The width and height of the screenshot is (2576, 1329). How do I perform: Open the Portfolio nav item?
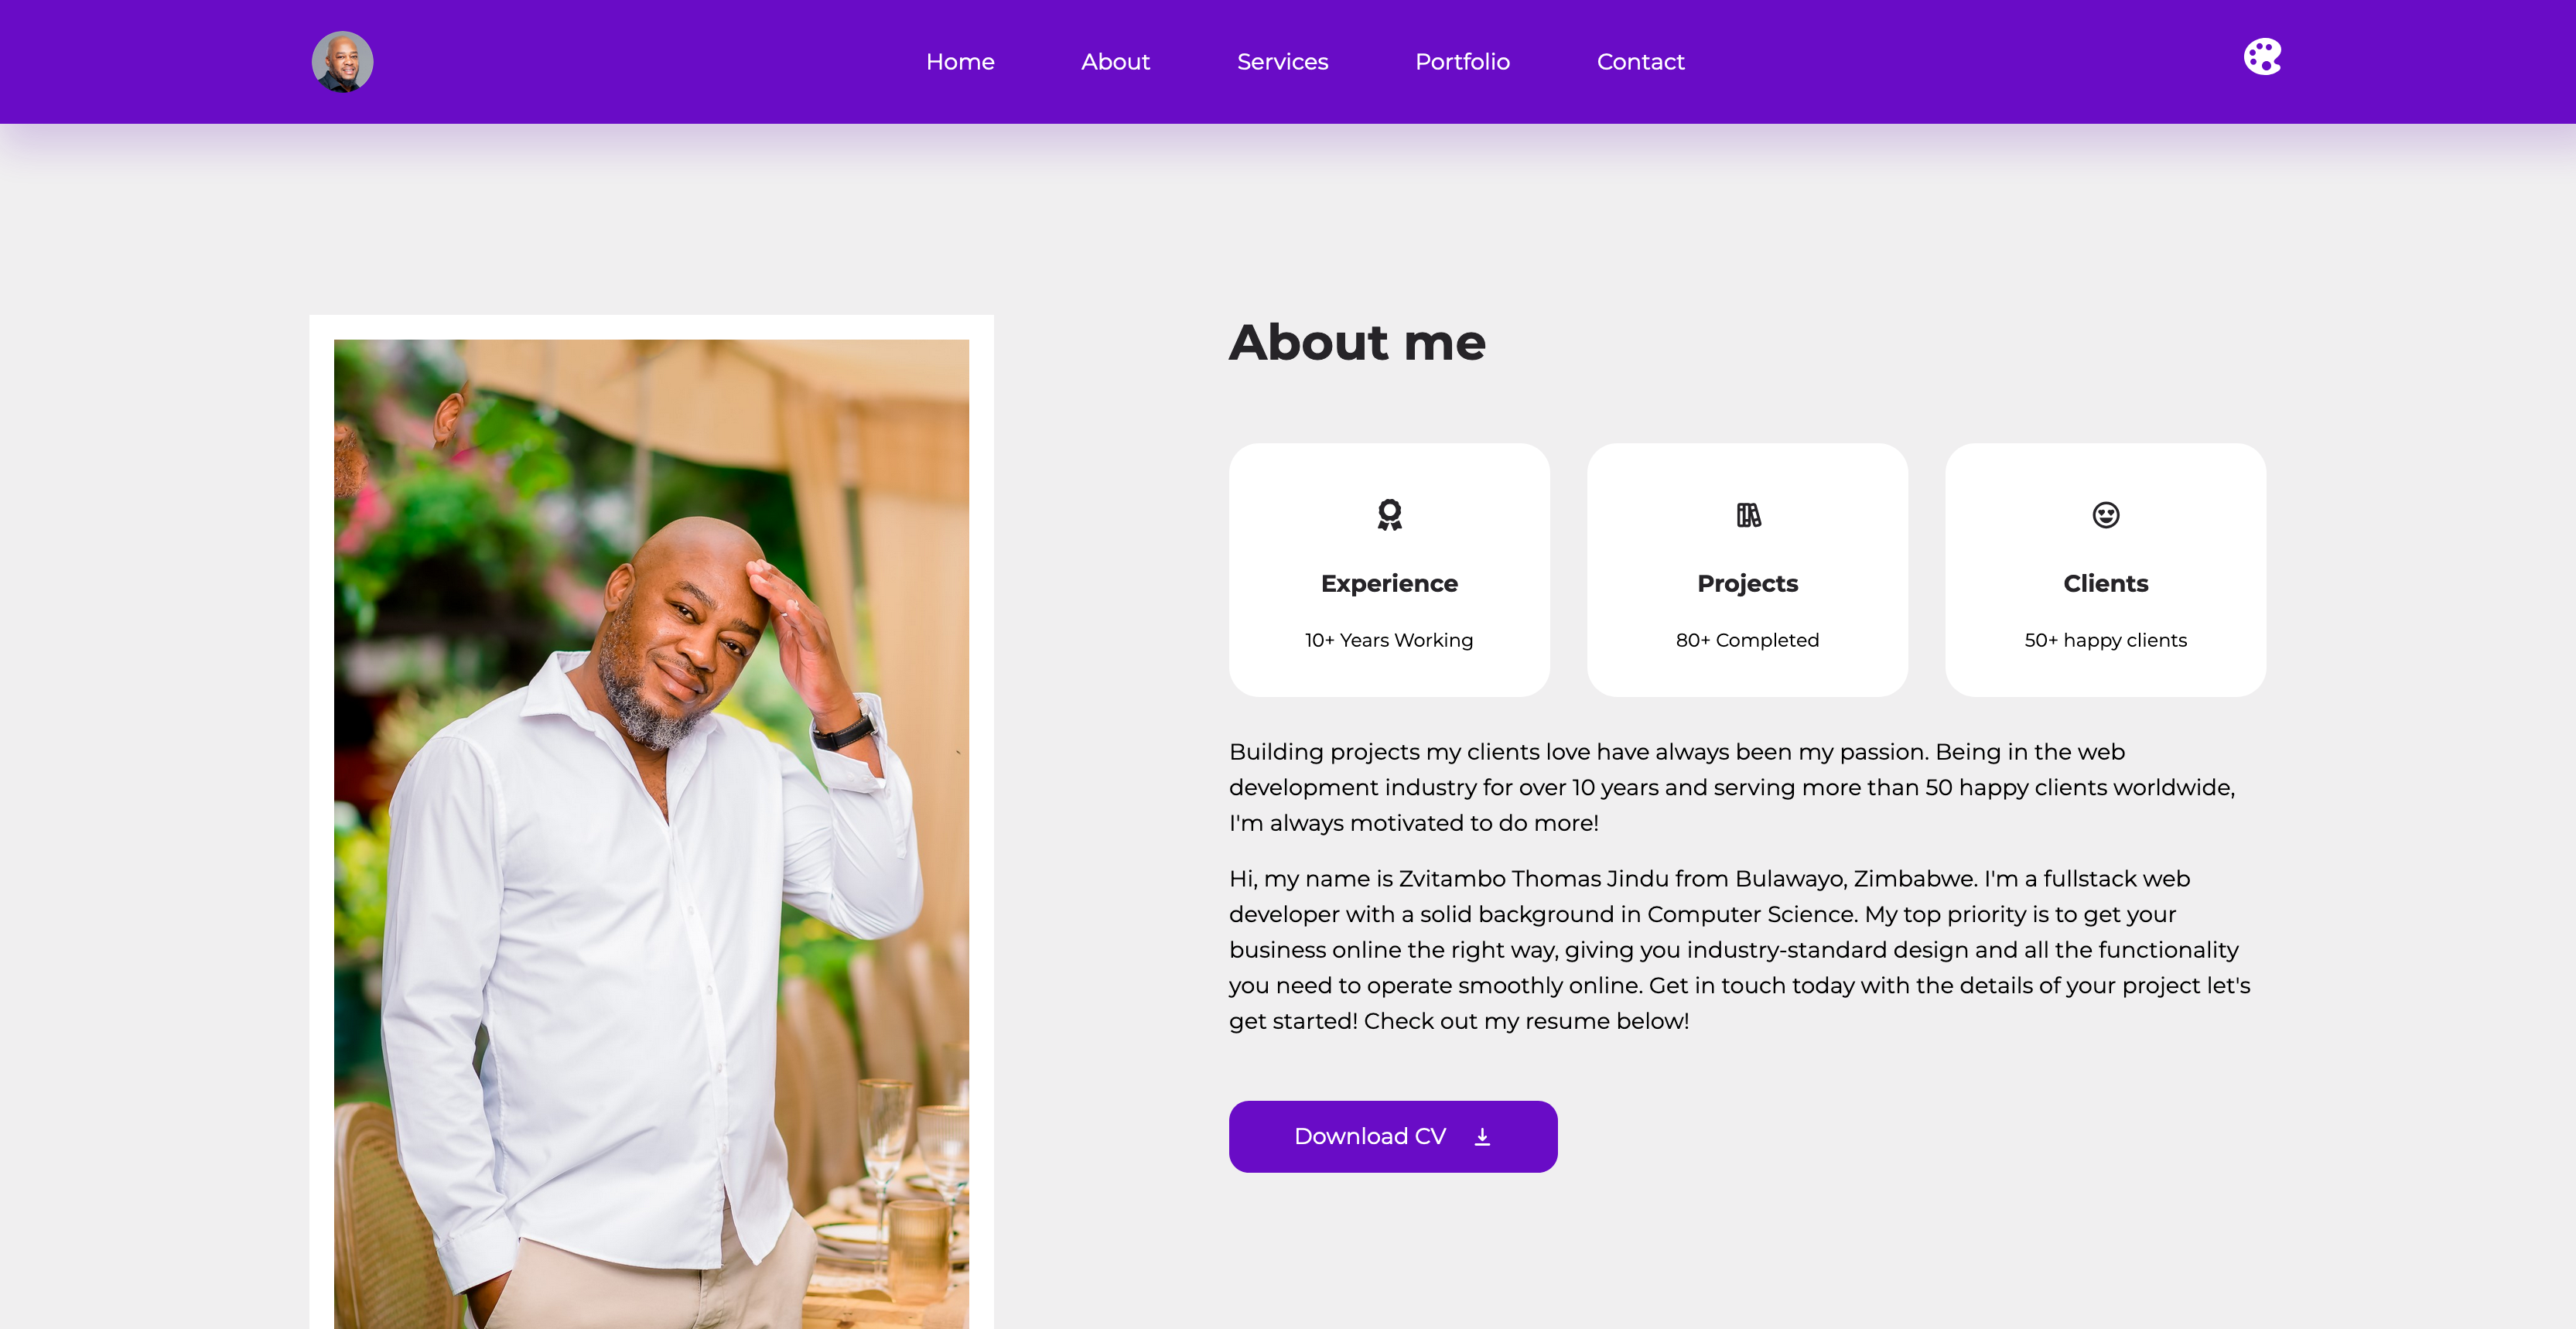(x=1462, y=62)
